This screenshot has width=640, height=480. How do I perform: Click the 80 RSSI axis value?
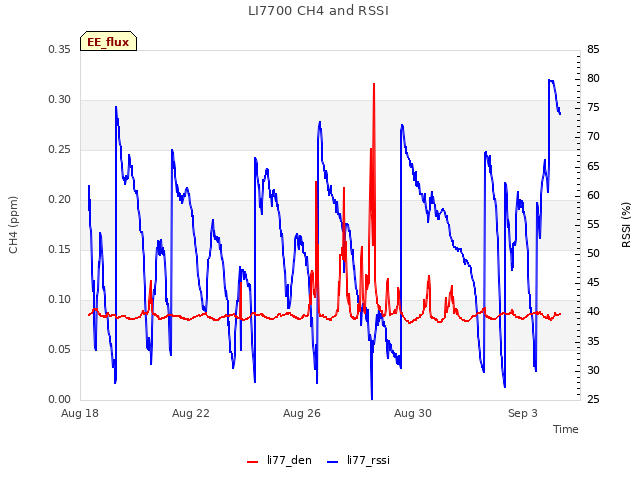click(x=593, y=78)
